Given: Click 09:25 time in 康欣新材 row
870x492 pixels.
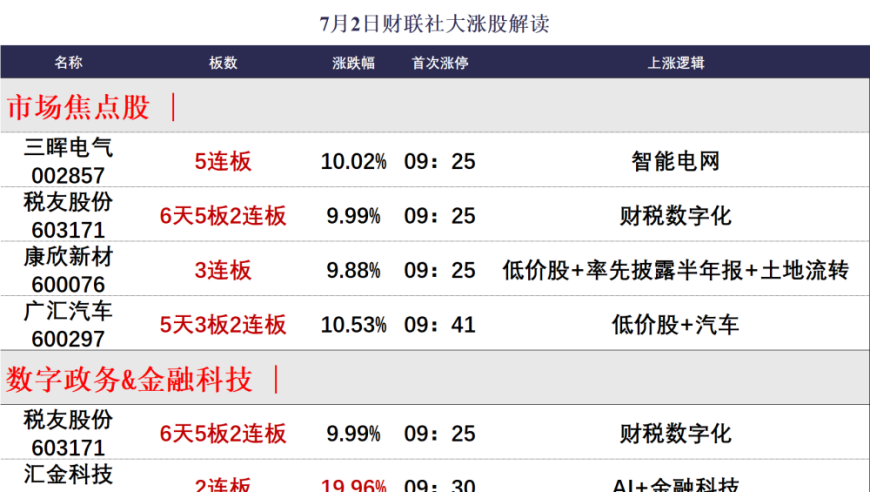Looking at the screenshot, I should 440,270.
